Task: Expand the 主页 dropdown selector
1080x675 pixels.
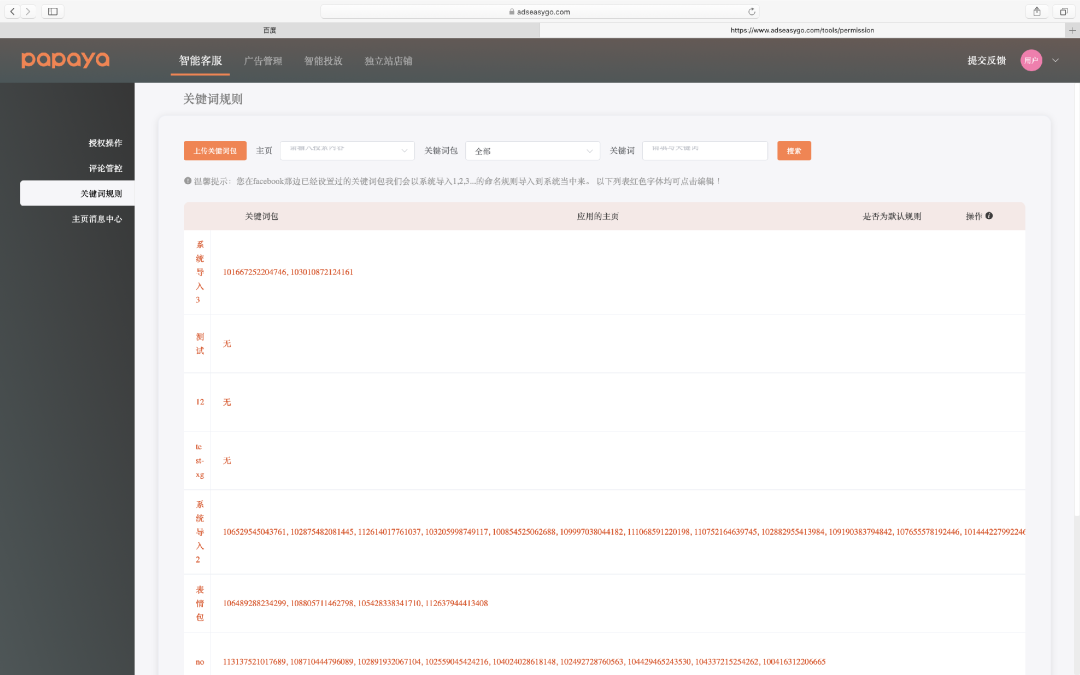Action: (347, 151)
